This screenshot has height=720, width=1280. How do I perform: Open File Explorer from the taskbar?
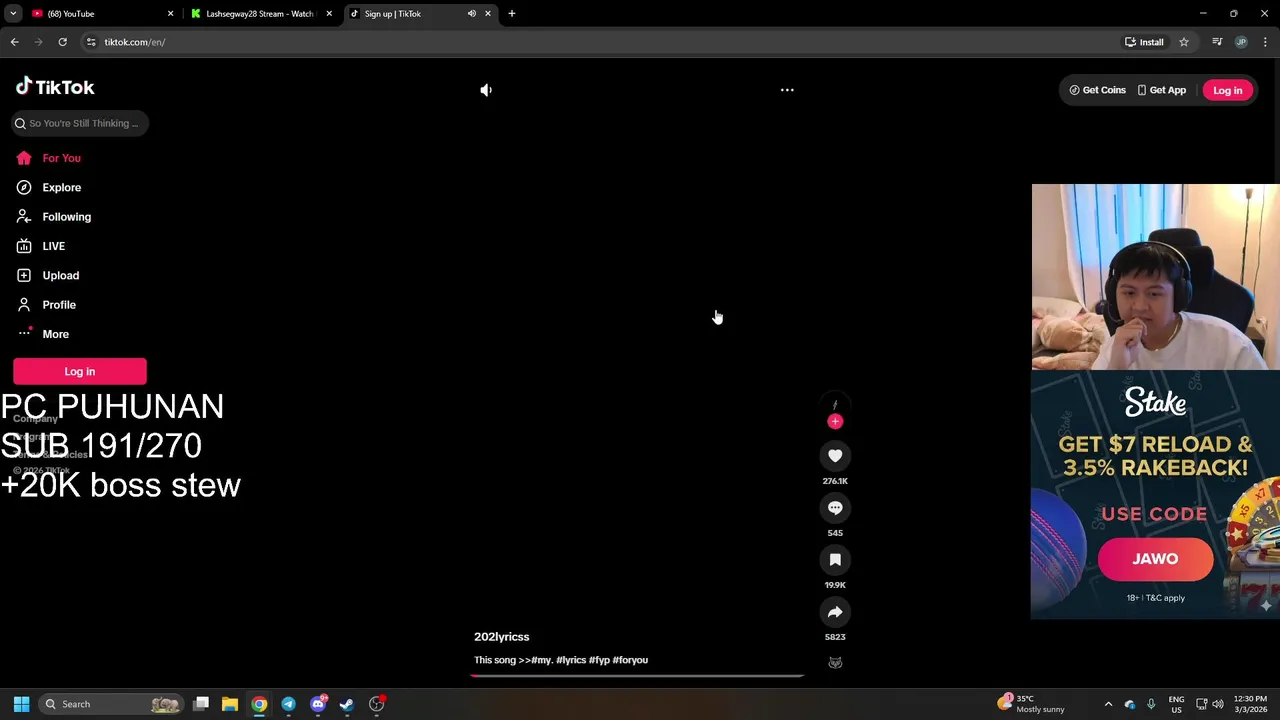pyautogui.click(x=230, y=704)
